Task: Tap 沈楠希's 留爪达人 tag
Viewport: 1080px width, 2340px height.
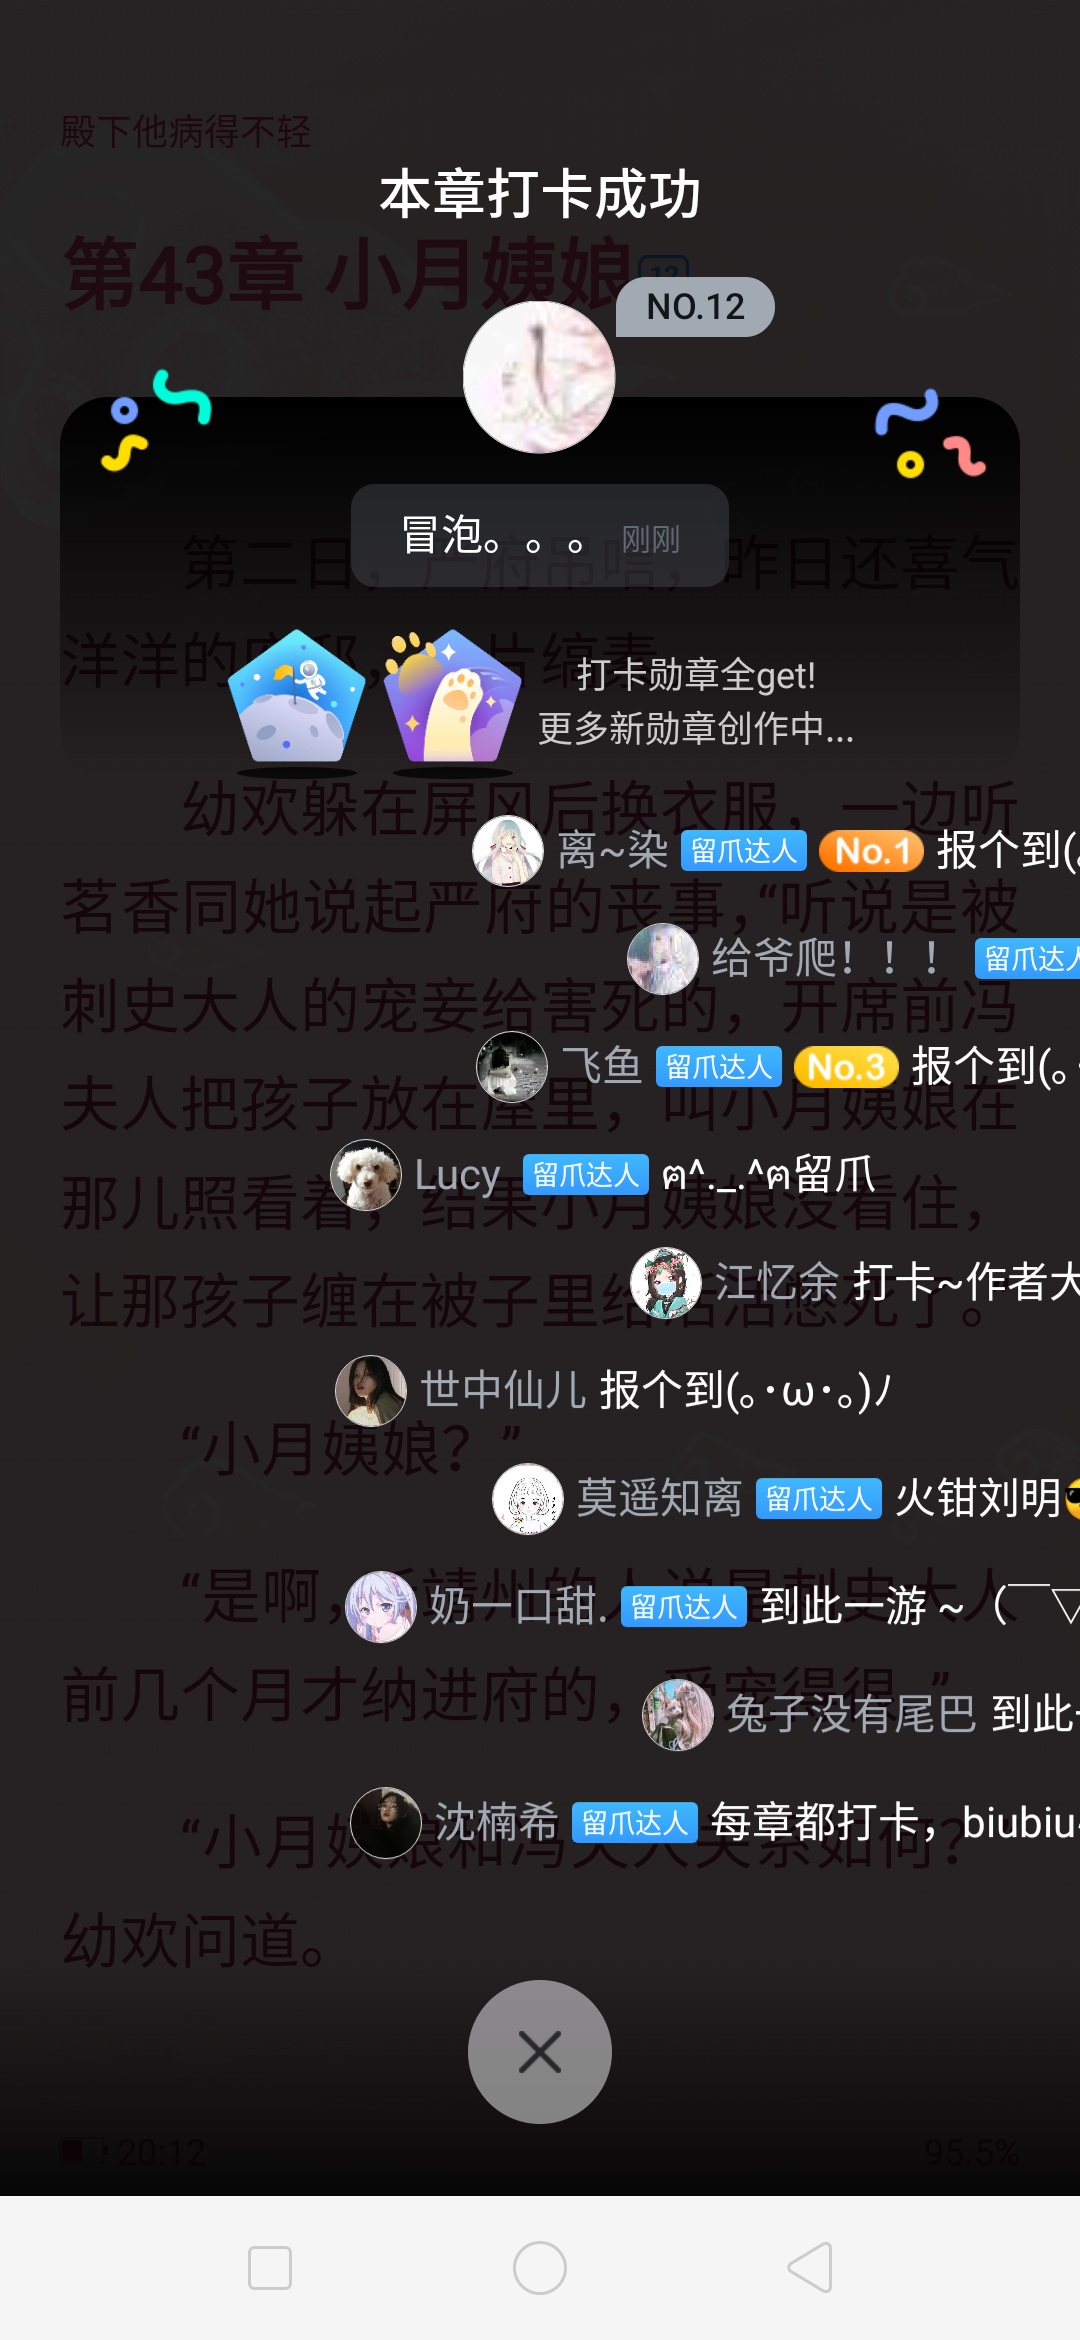Action: [x=635, y=1823]
